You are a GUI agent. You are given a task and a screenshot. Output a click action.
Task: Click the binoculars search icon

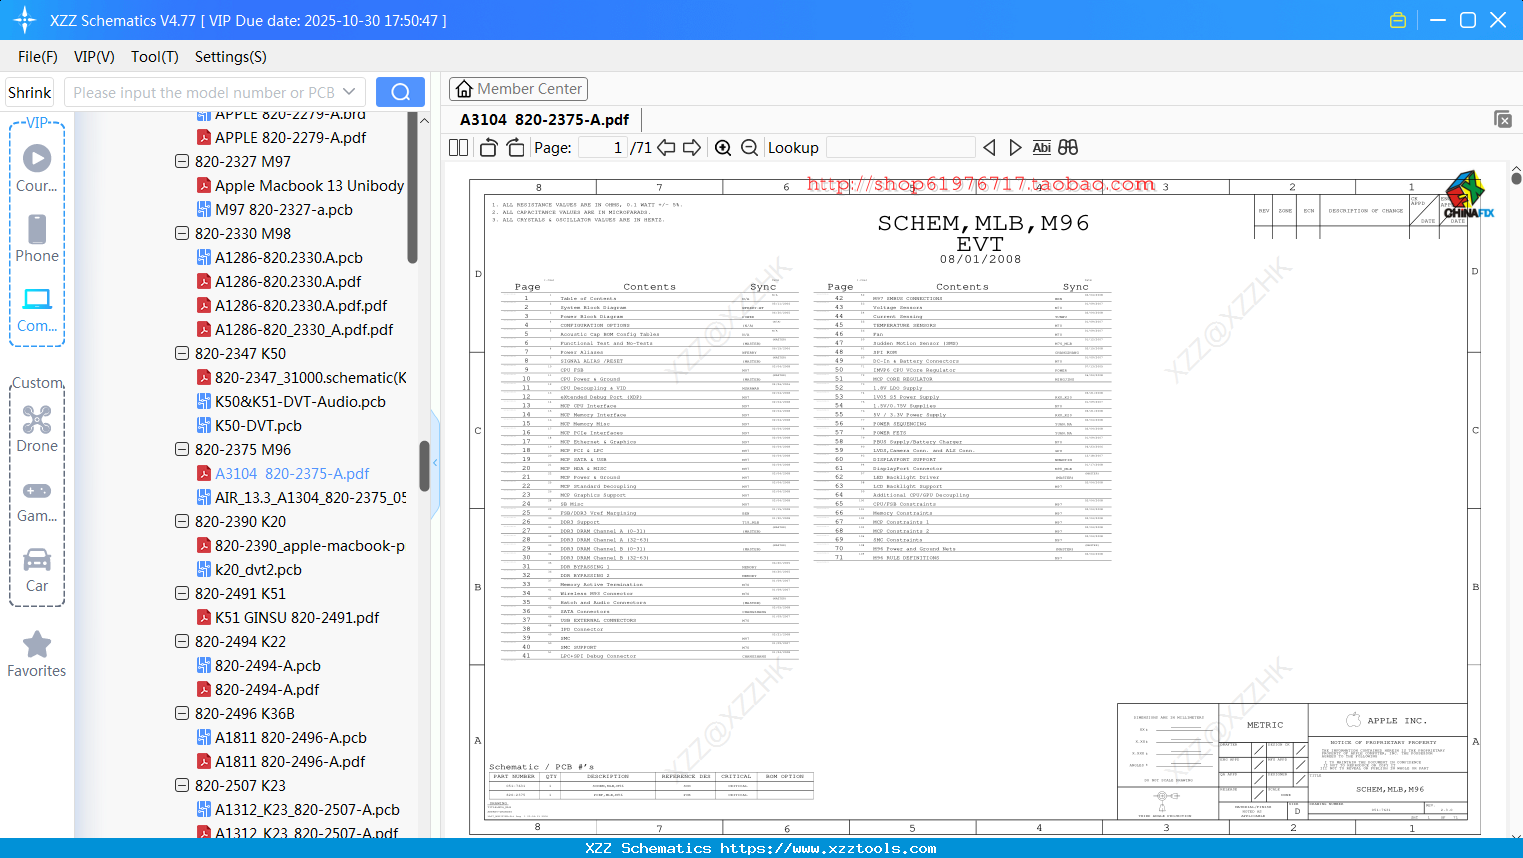(1068, 147)
